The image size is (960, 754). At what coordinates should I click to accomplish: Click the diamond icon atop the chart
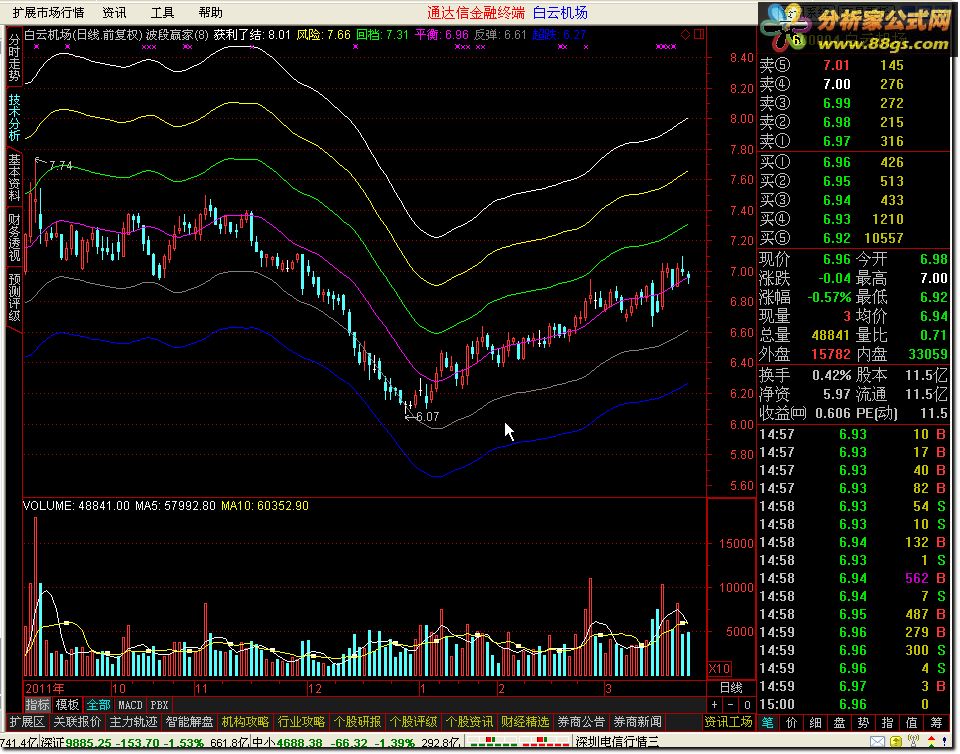pyautogui.click(x=685, y=34)
